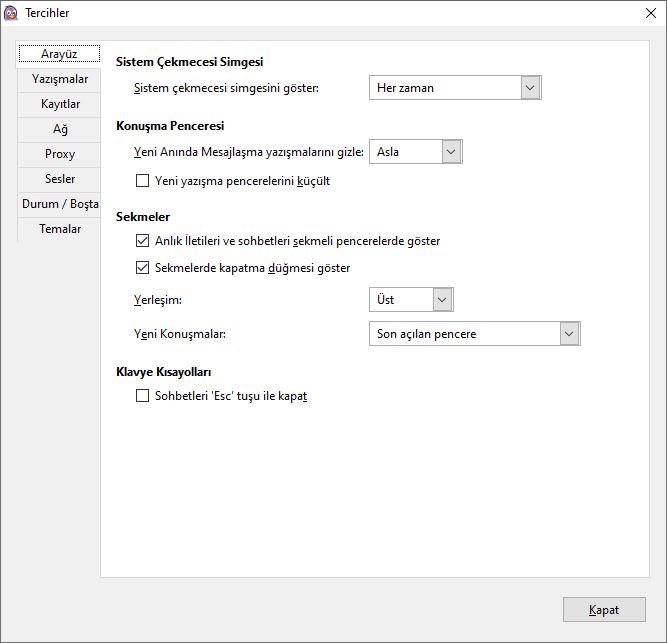Enable closing chats with Esc key
The image size is (667, 643).
pyautogui.click(x=142, y=396)
